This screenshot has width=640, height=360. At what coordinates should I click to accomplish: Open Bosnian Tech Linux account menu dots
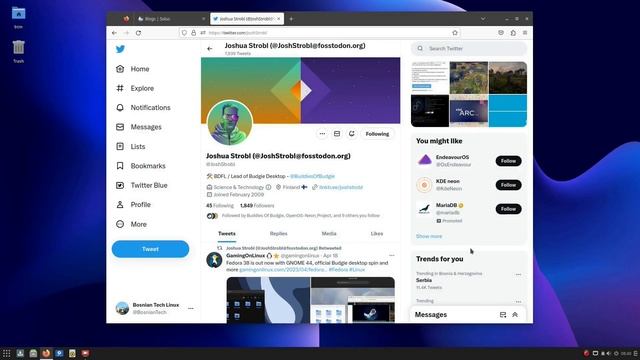tap(191, 309)
